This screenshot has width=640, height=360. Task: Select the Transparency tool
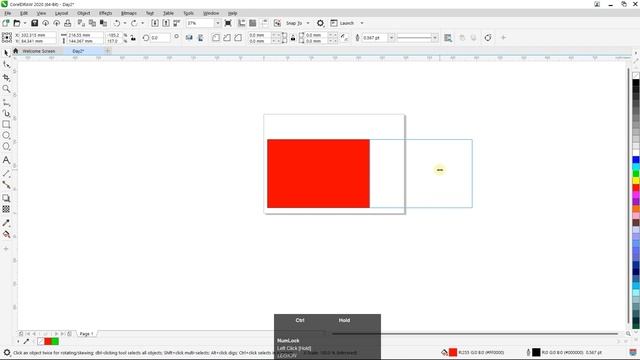6,209
